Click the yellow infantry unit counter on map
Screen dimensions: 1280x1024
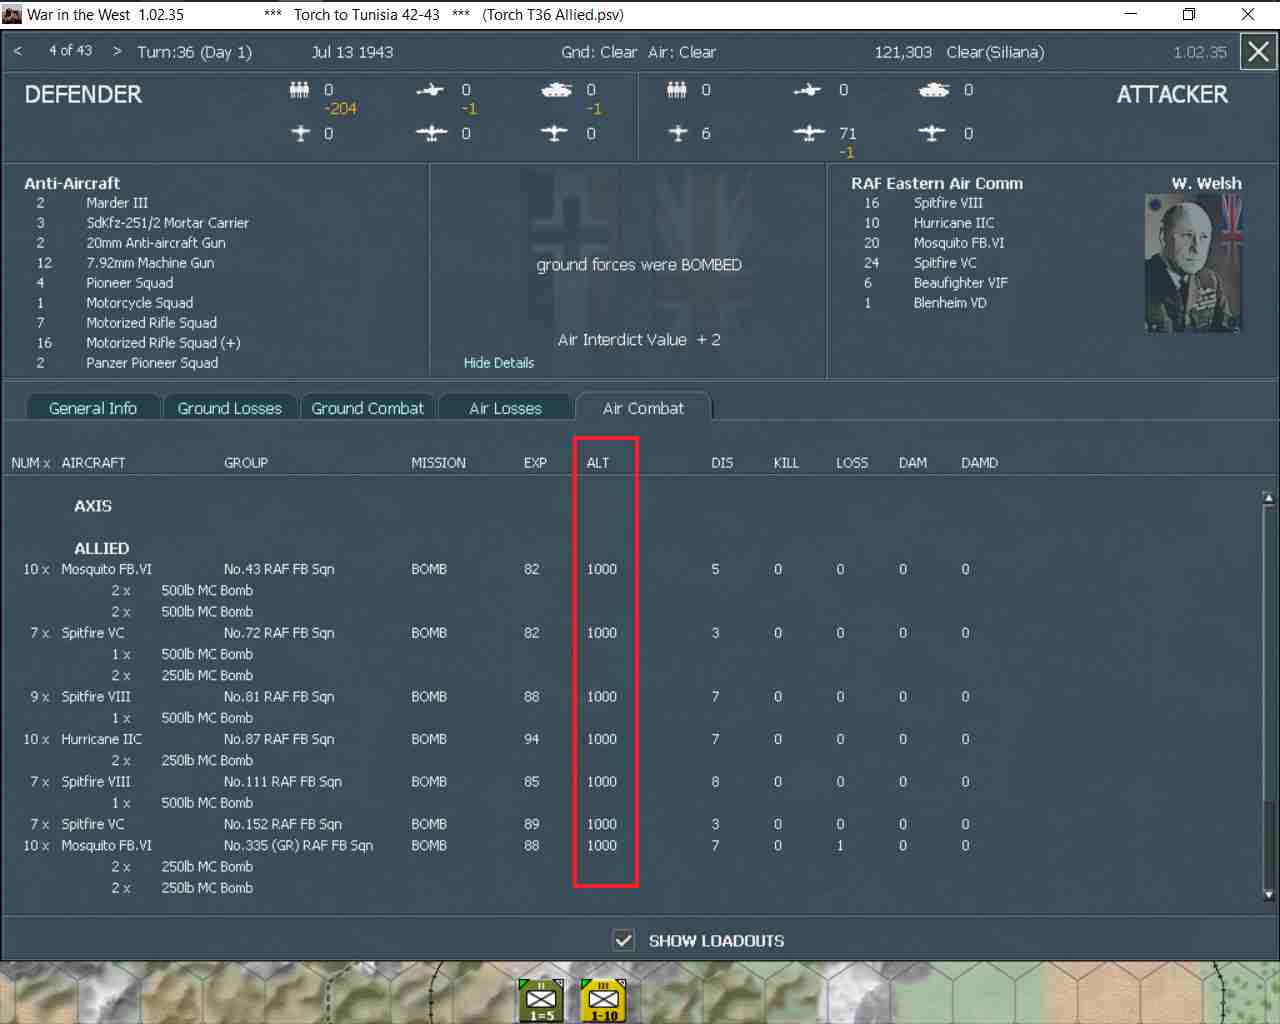click(x=604, y=1001)
